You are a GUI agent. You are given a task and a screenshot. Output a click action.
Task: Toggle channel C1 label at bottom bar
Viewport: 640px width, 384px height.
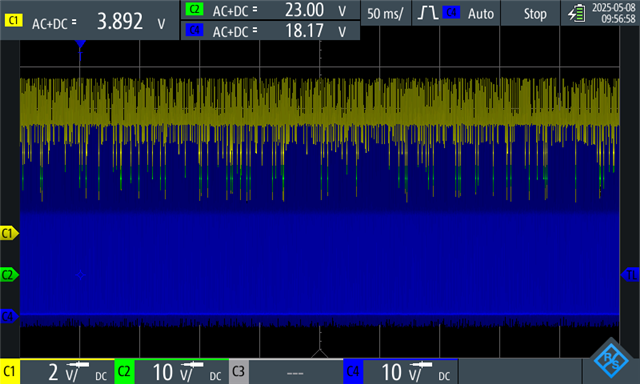[x=9, y=372]
